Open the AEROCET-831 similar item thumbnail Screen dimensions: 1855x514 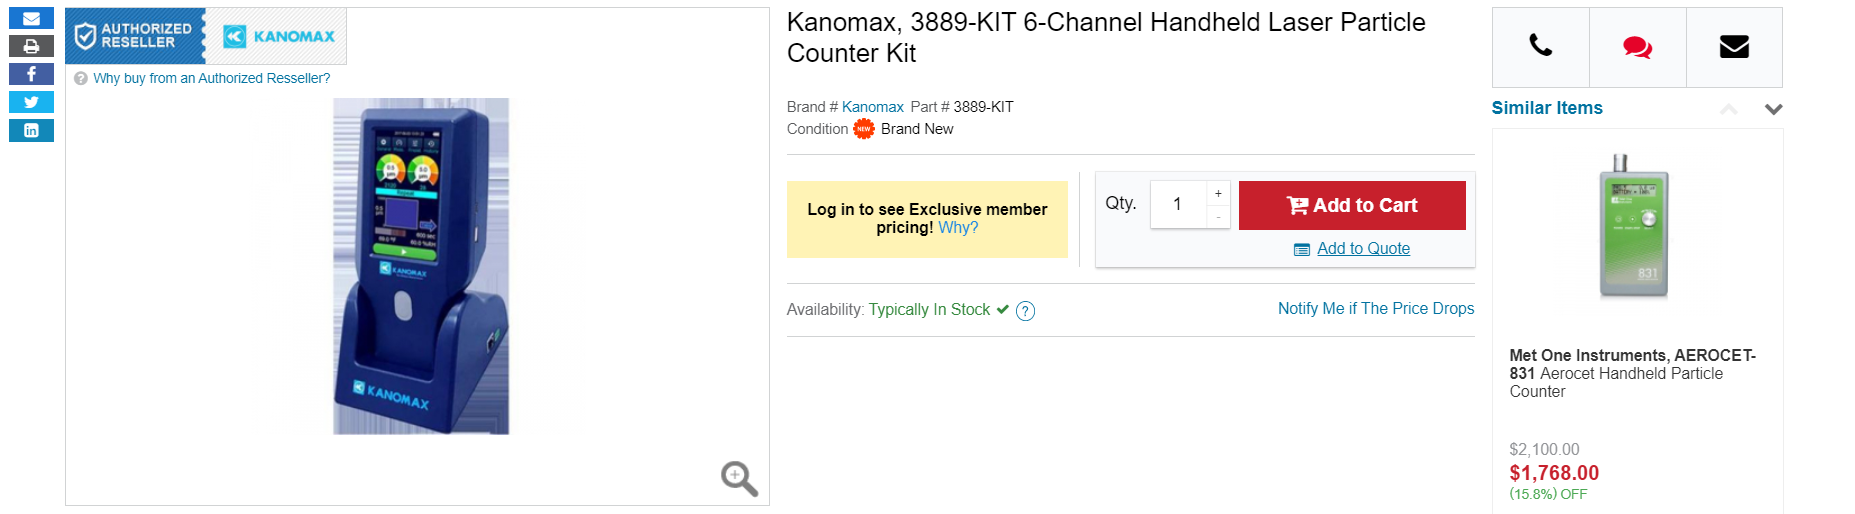click(1634, 227)
